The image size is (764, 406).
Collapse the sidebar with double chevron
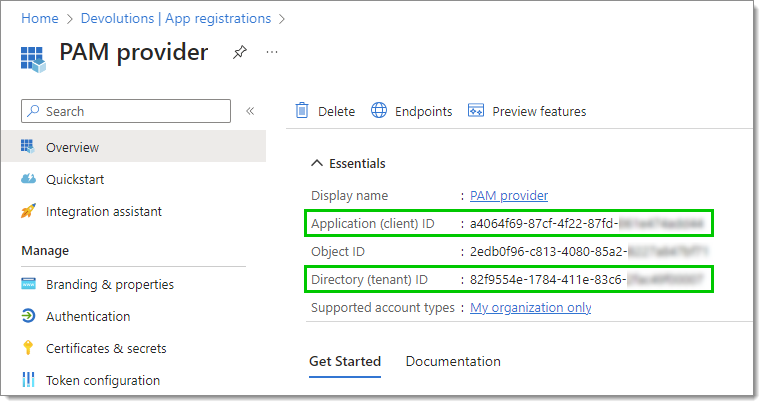[250, 111]
